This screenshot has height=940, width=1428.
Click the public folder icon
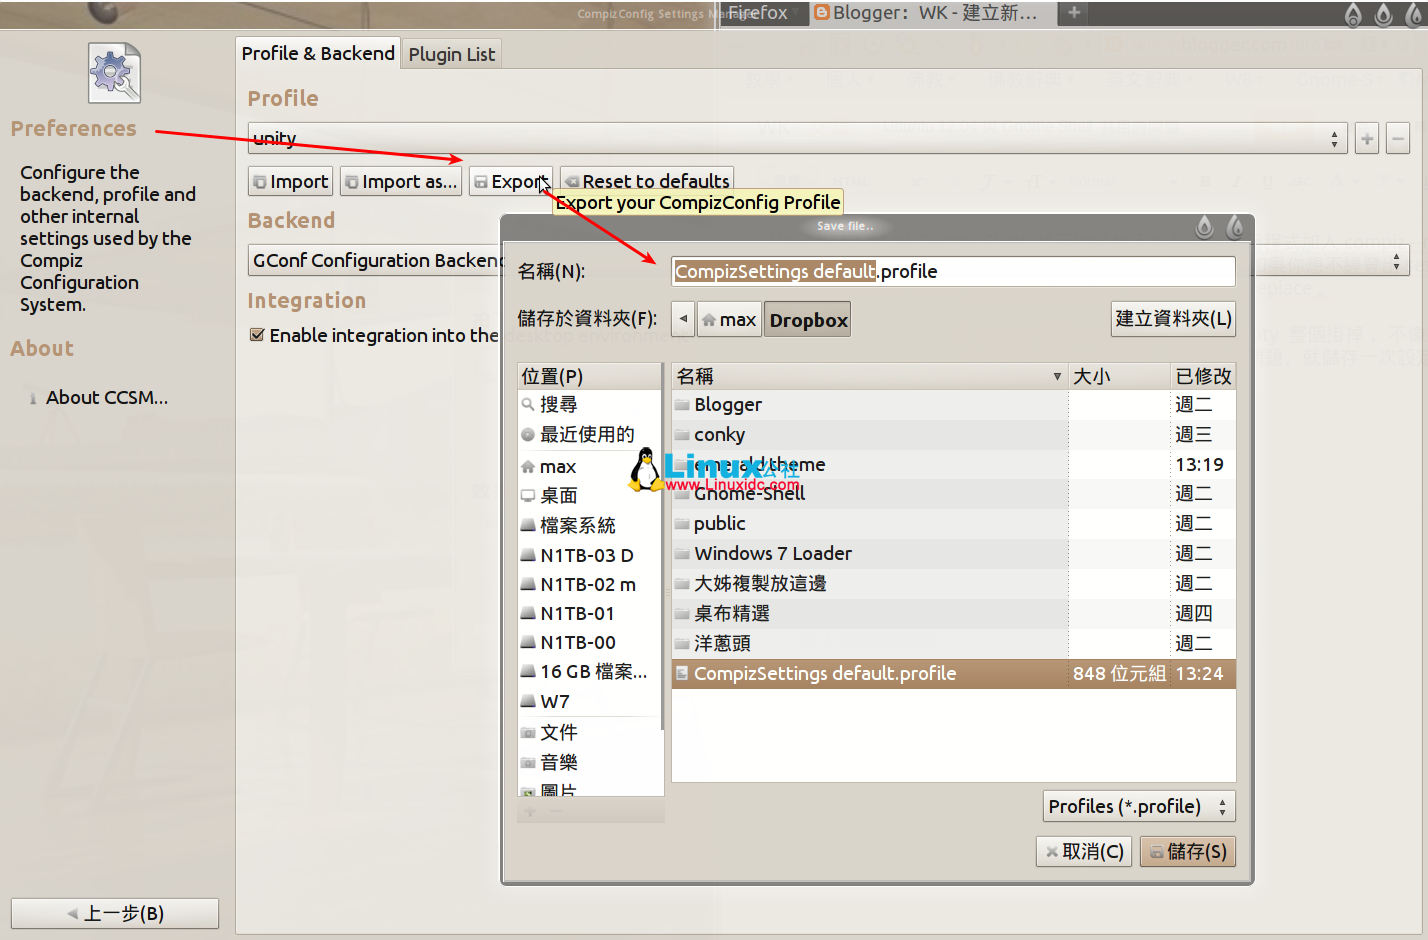[x=682, y=523]
